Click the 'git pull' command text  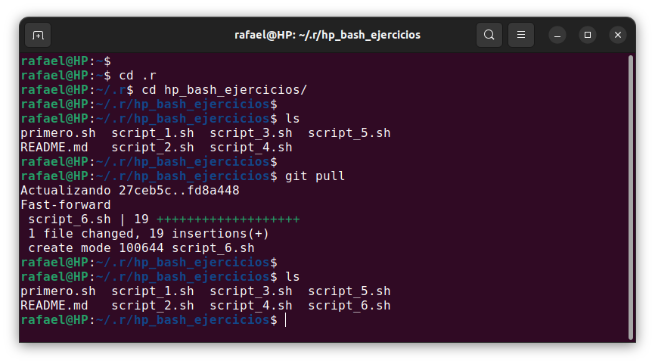(x=315, y=176)
